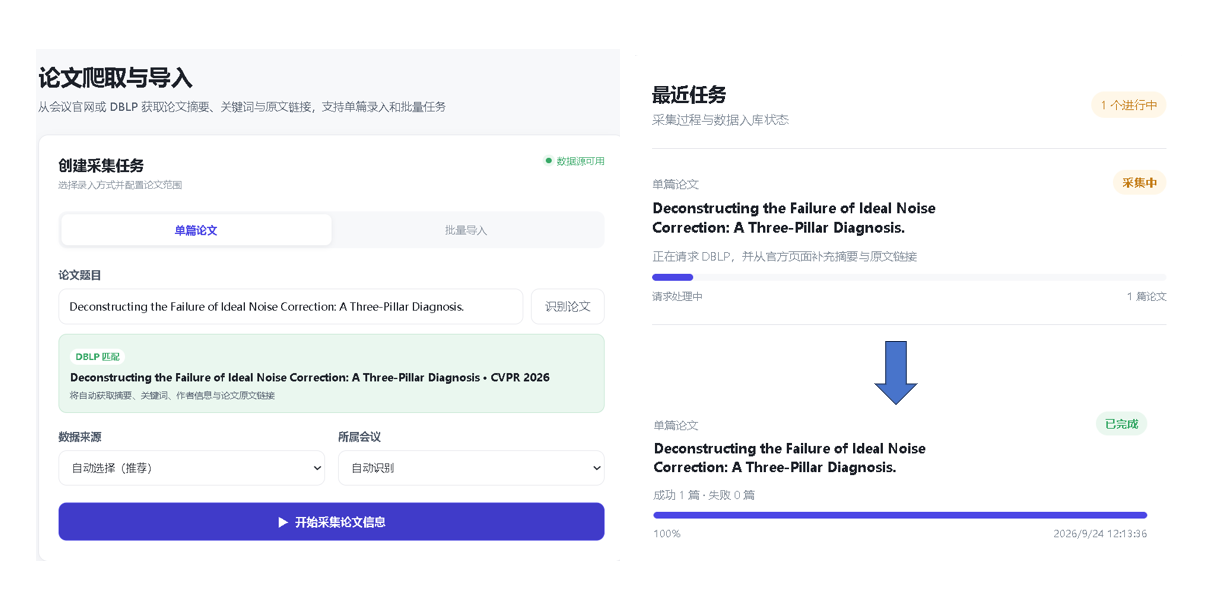Start collection with 开始采集论文信息 button
Viewport: 1217px width, 613px height.
(331, 522)
